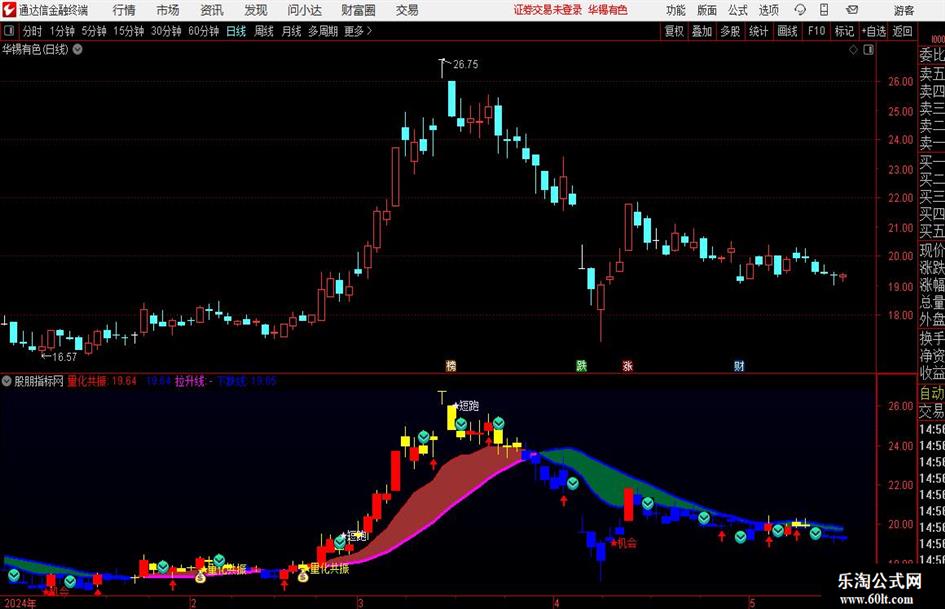
Task: Open the mail envelope icon
Action: tap(852, 10)
